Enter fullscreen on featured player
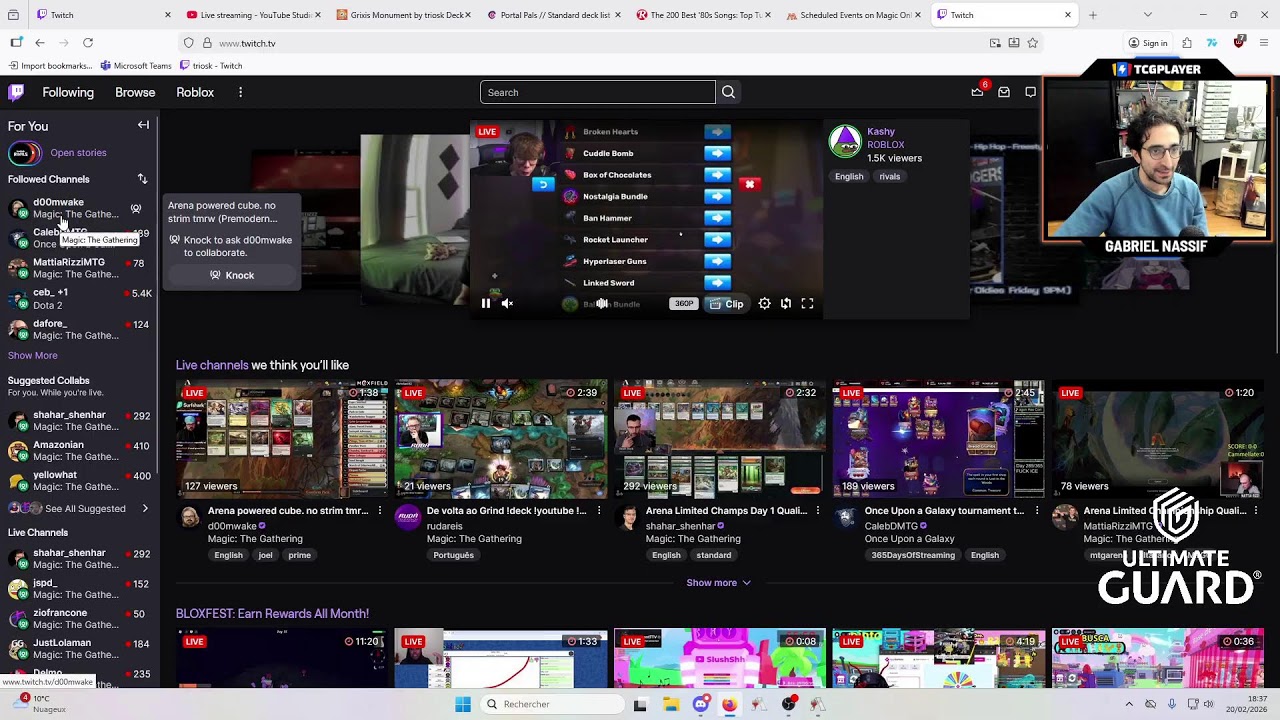 tap(807, 303)
